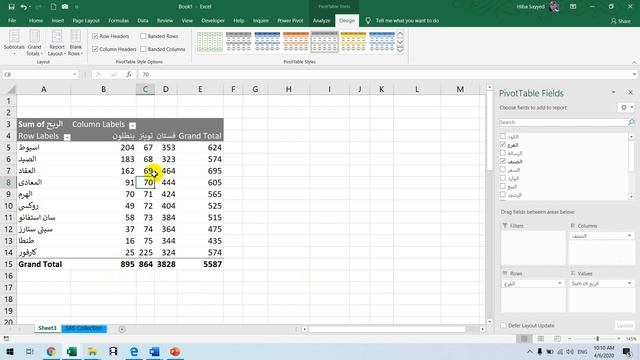Switch to the Analyze ribbon tab
This screenshot has height=360, width=640.
pos(321,20)
